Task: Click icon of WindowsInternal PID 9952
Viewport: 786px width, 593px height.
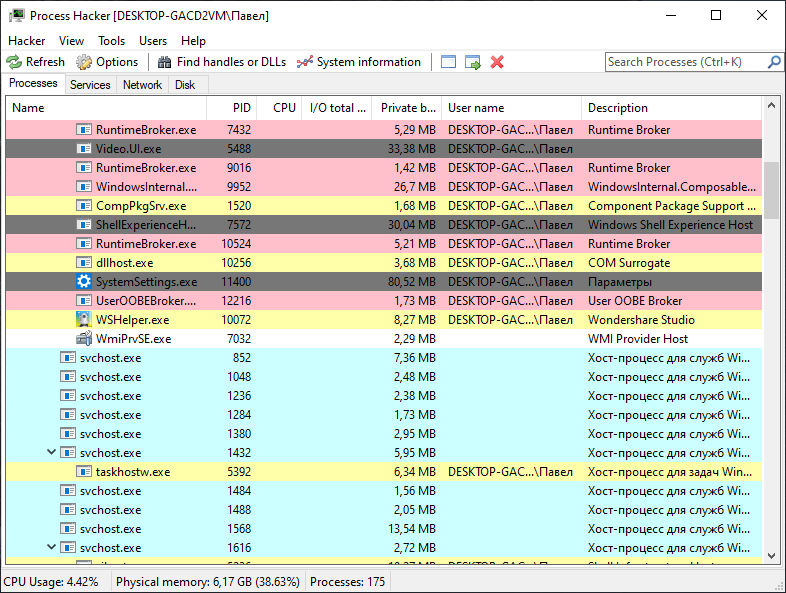Action: pos(84,187)
